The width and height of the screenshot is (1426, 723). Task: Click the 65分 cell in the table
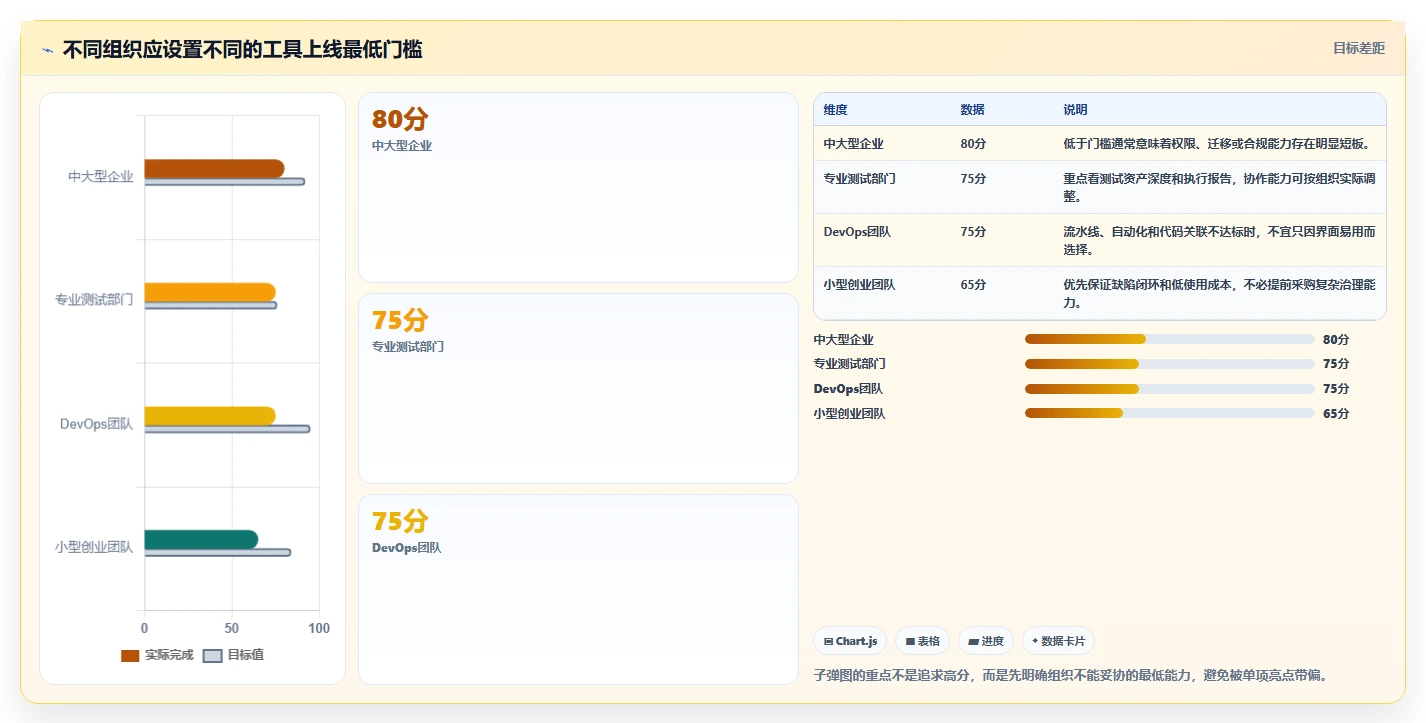coord(973,285)
